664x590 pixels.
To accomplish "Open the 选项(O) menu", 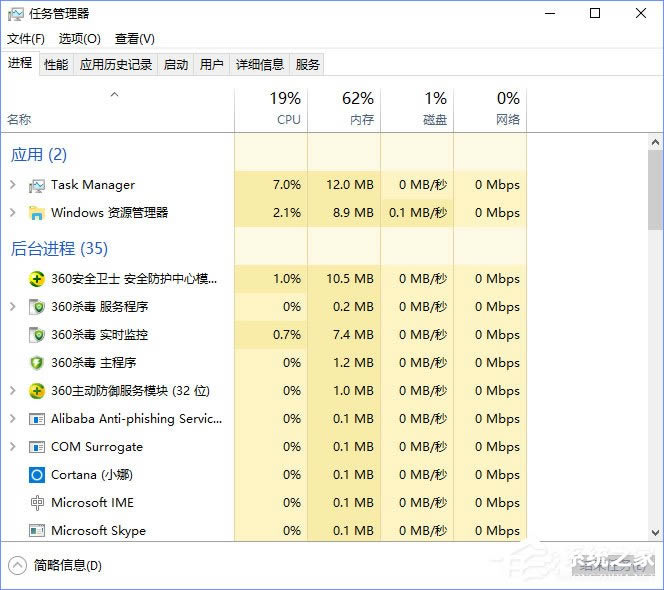I will pyautogui.click(x=80, y=39).
